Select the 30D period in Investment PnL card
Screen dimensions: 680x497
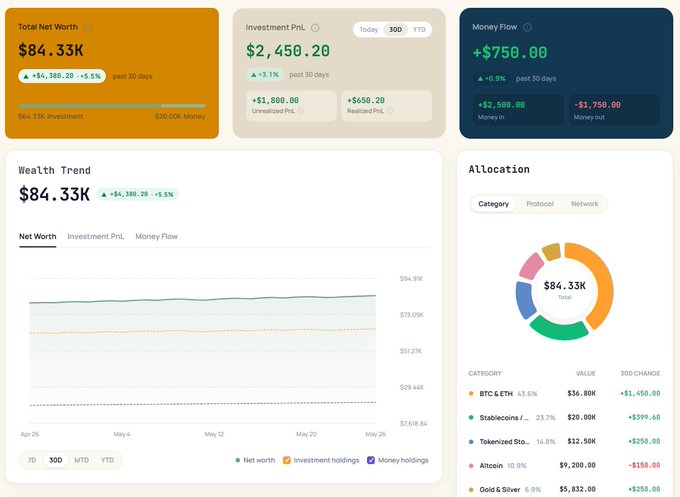pyautogui.click(x=395, y=29)
